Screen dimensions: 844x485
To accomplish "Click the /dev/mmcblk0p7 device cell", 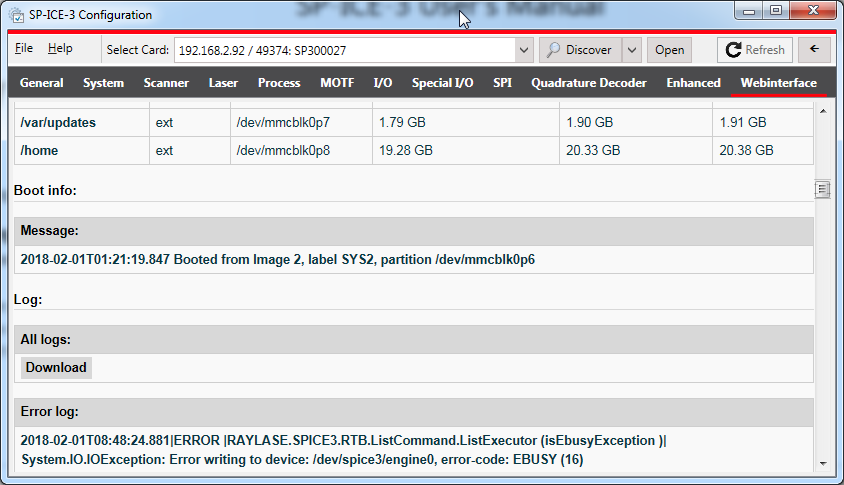I will click(x=301, y=123).
